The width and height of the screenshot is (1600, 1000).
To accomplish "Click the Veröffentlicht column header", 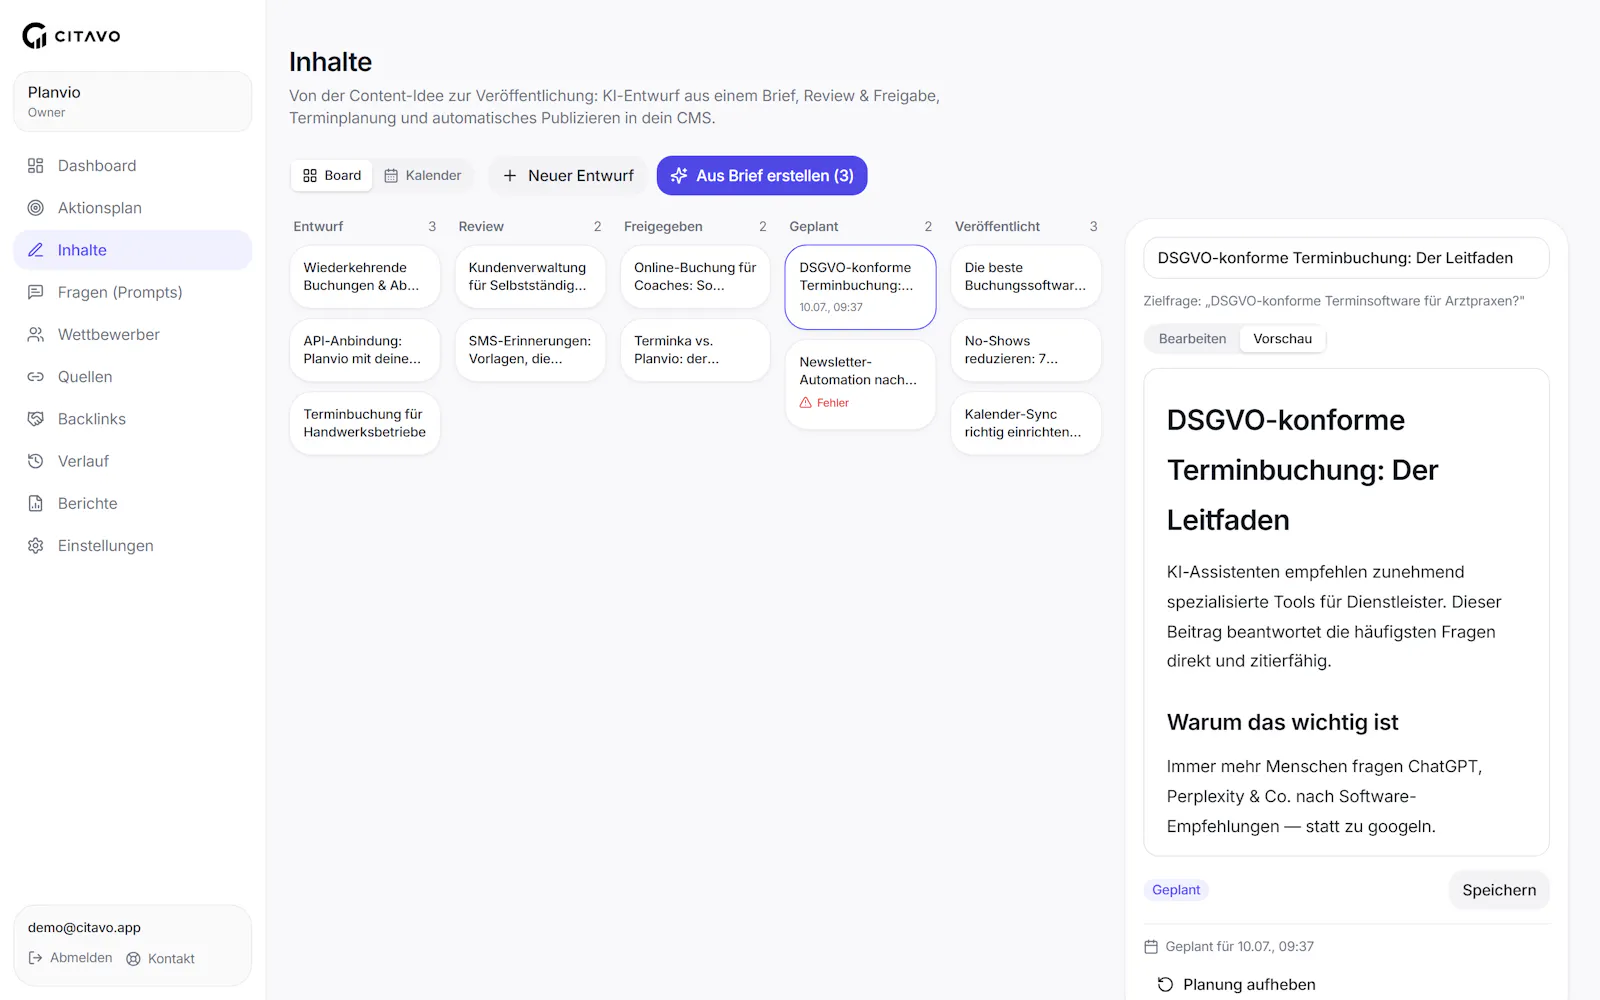I will 997,227.
